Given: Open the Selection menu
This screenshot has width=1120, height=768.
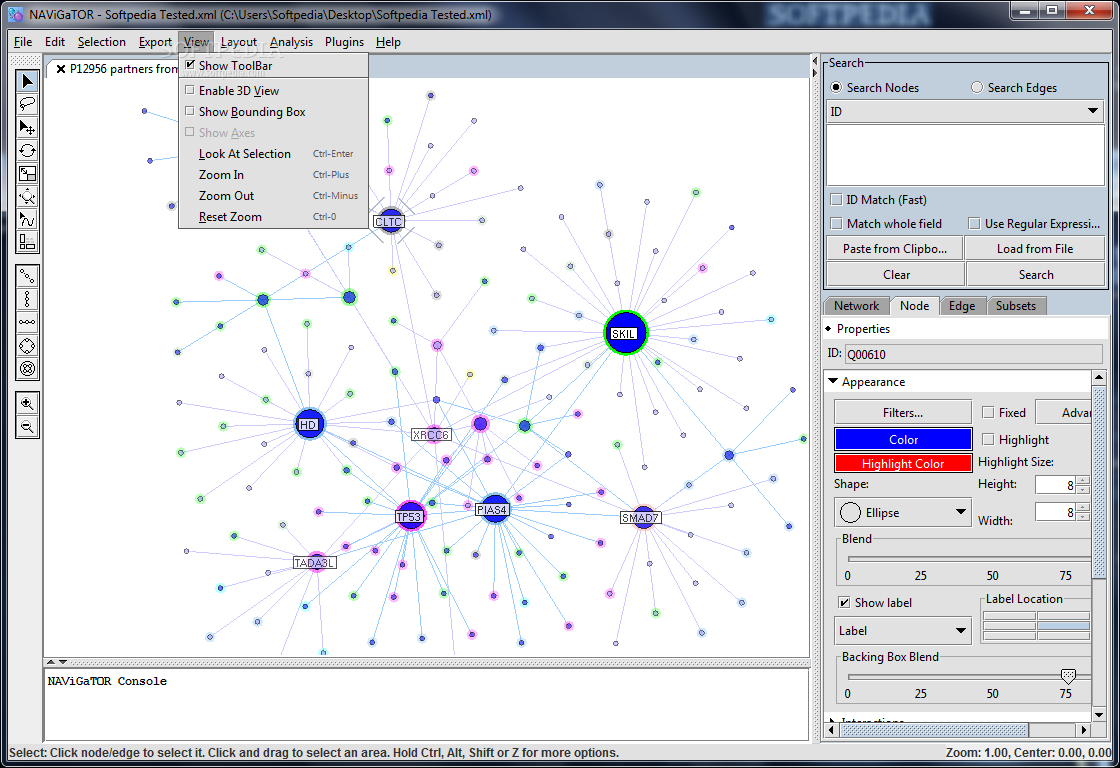Looking at the screenshot, I should [x=101, y=41].
